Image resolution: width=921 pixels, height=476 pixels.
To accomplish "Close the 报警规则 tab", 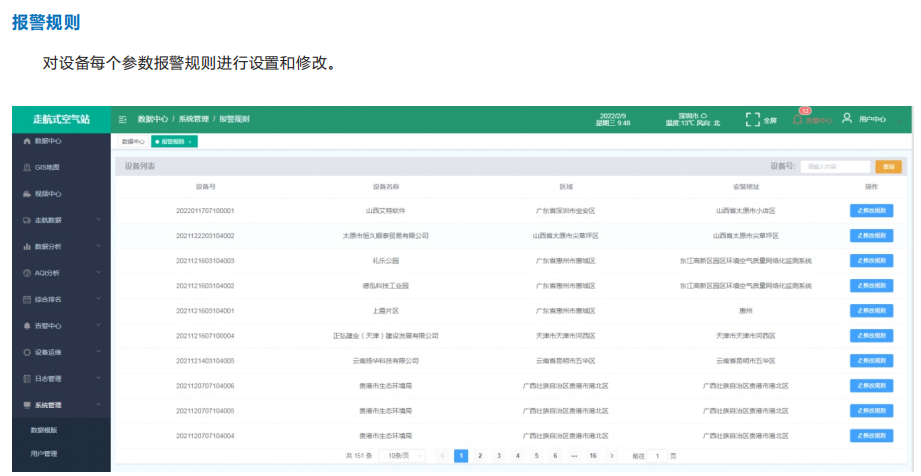I will coord(190,142).
